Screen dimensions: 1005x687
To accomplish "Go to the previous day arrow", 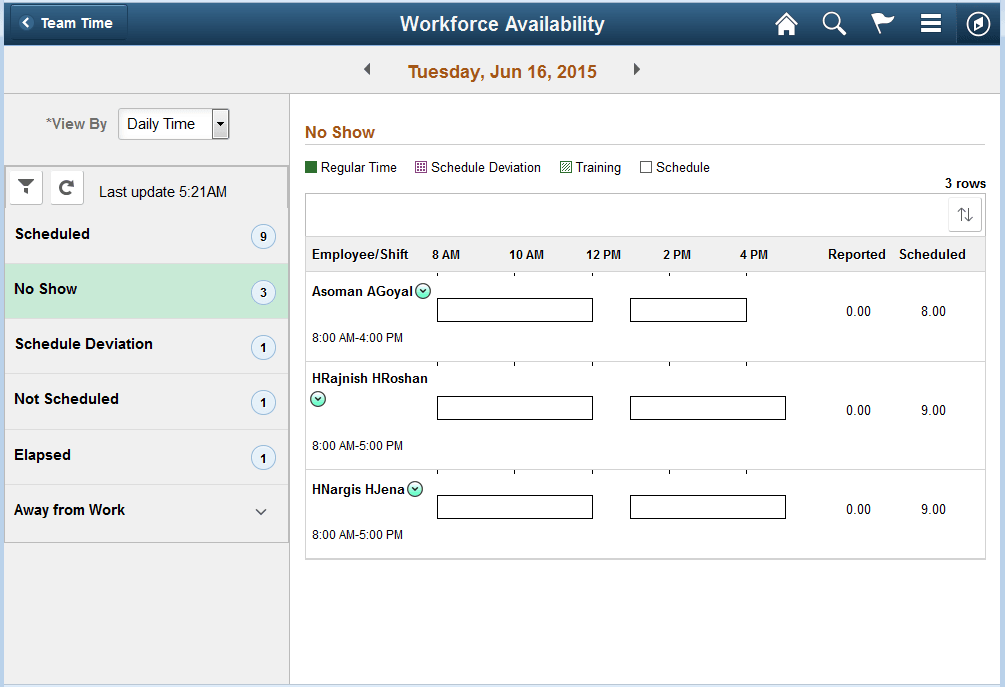I will click(367, 69).
